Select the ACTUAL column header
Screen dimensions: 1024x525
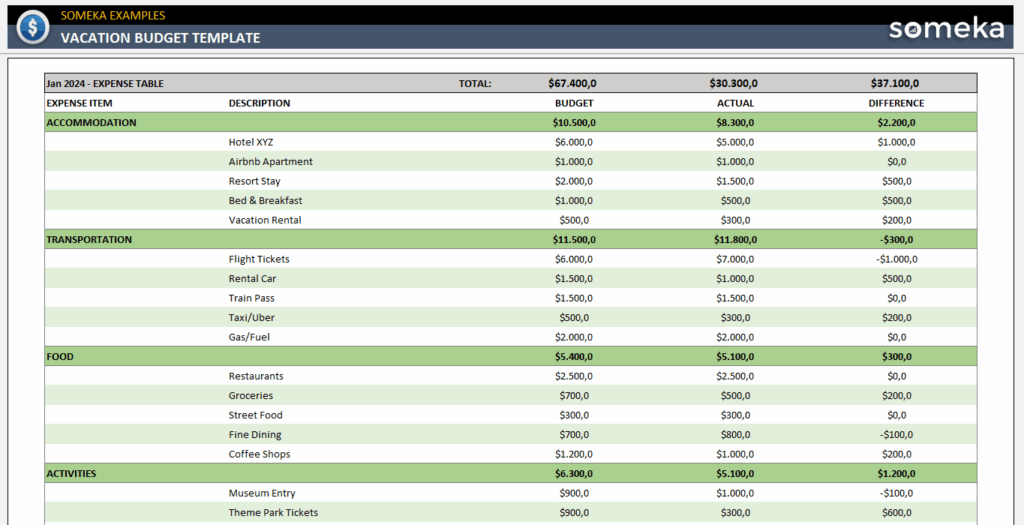point(735,103)
